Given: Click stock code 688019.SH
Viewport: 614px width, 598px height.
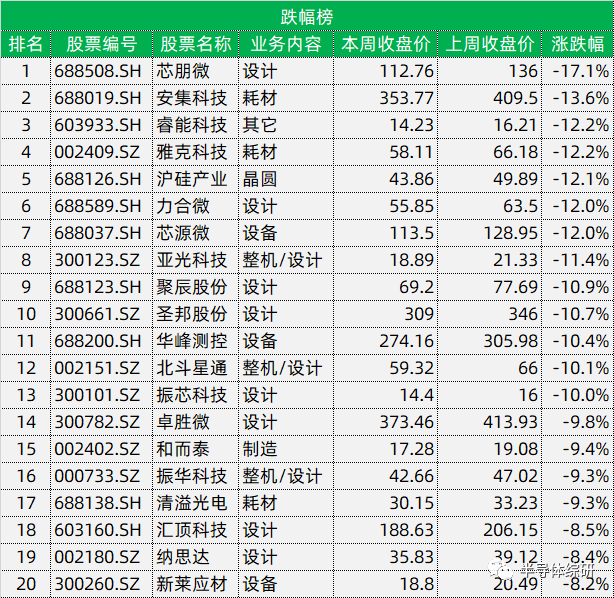Looking at the screenshot, I should [98, 98].
